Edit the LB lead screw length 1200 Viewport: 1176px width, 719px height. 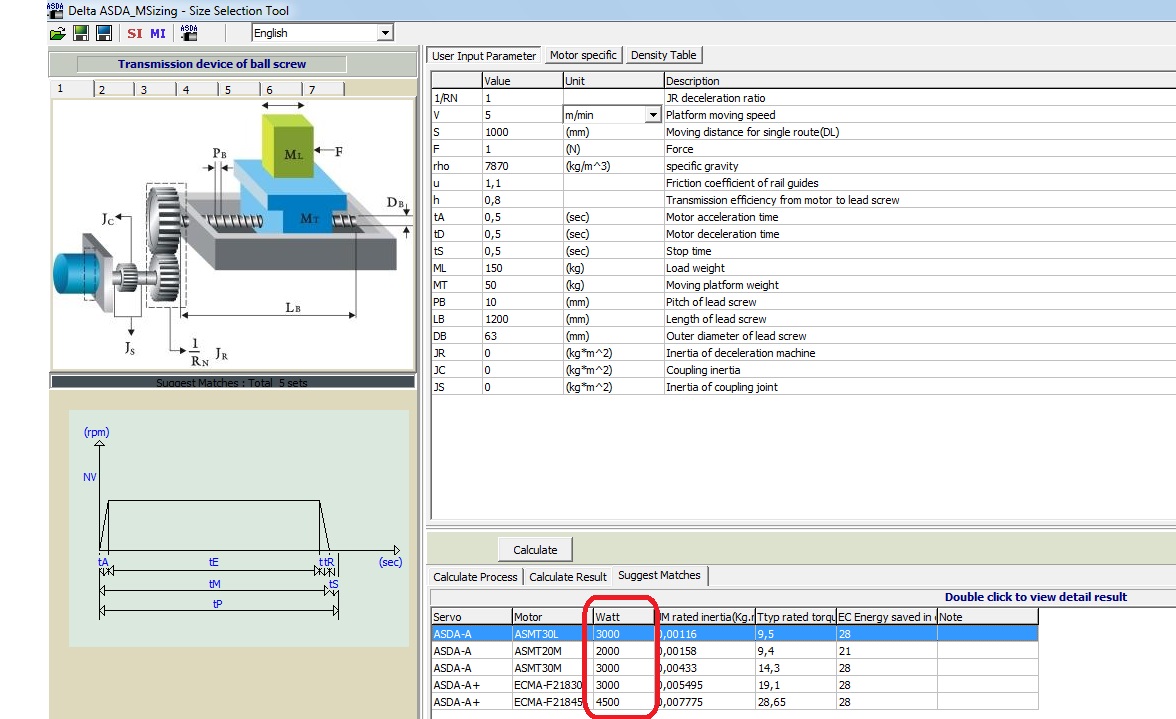pos(522,319)
